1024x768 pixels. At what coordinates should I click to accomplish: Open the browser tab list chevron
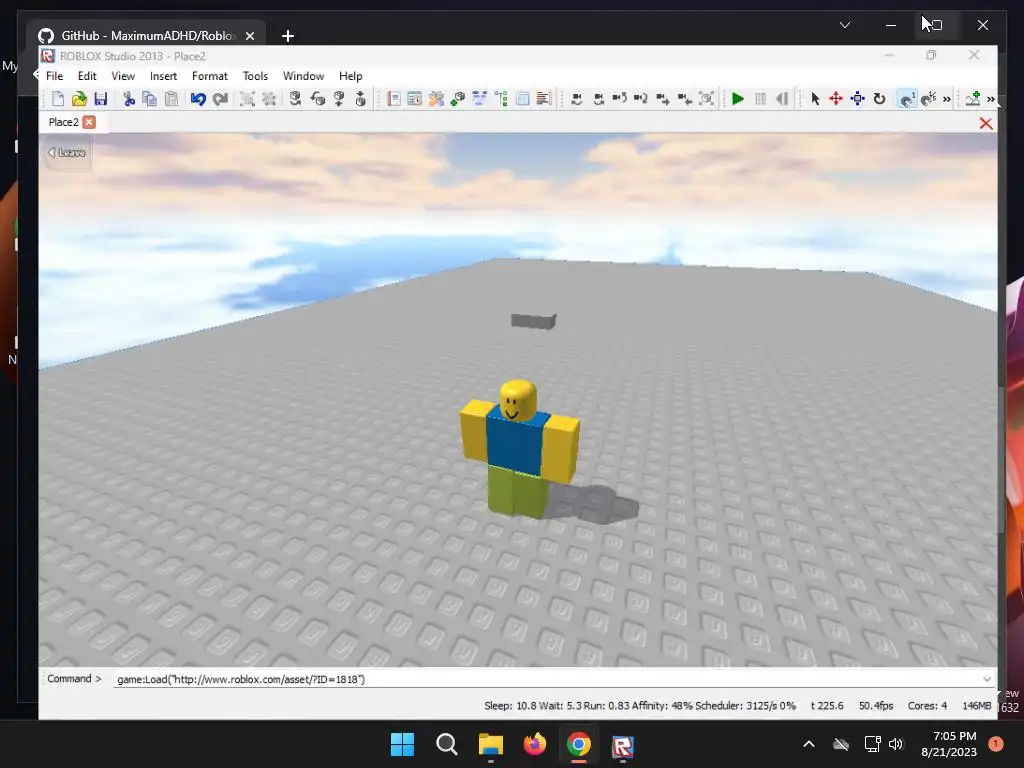click(x=844, y=25)
